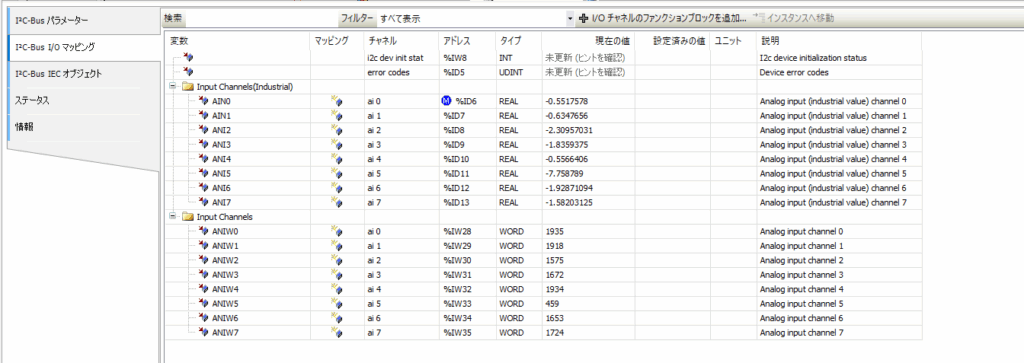Click the mapping icon in ANIW0 row
The width and height of the screenshot is (1024, 363).
[x=337, y=232]
